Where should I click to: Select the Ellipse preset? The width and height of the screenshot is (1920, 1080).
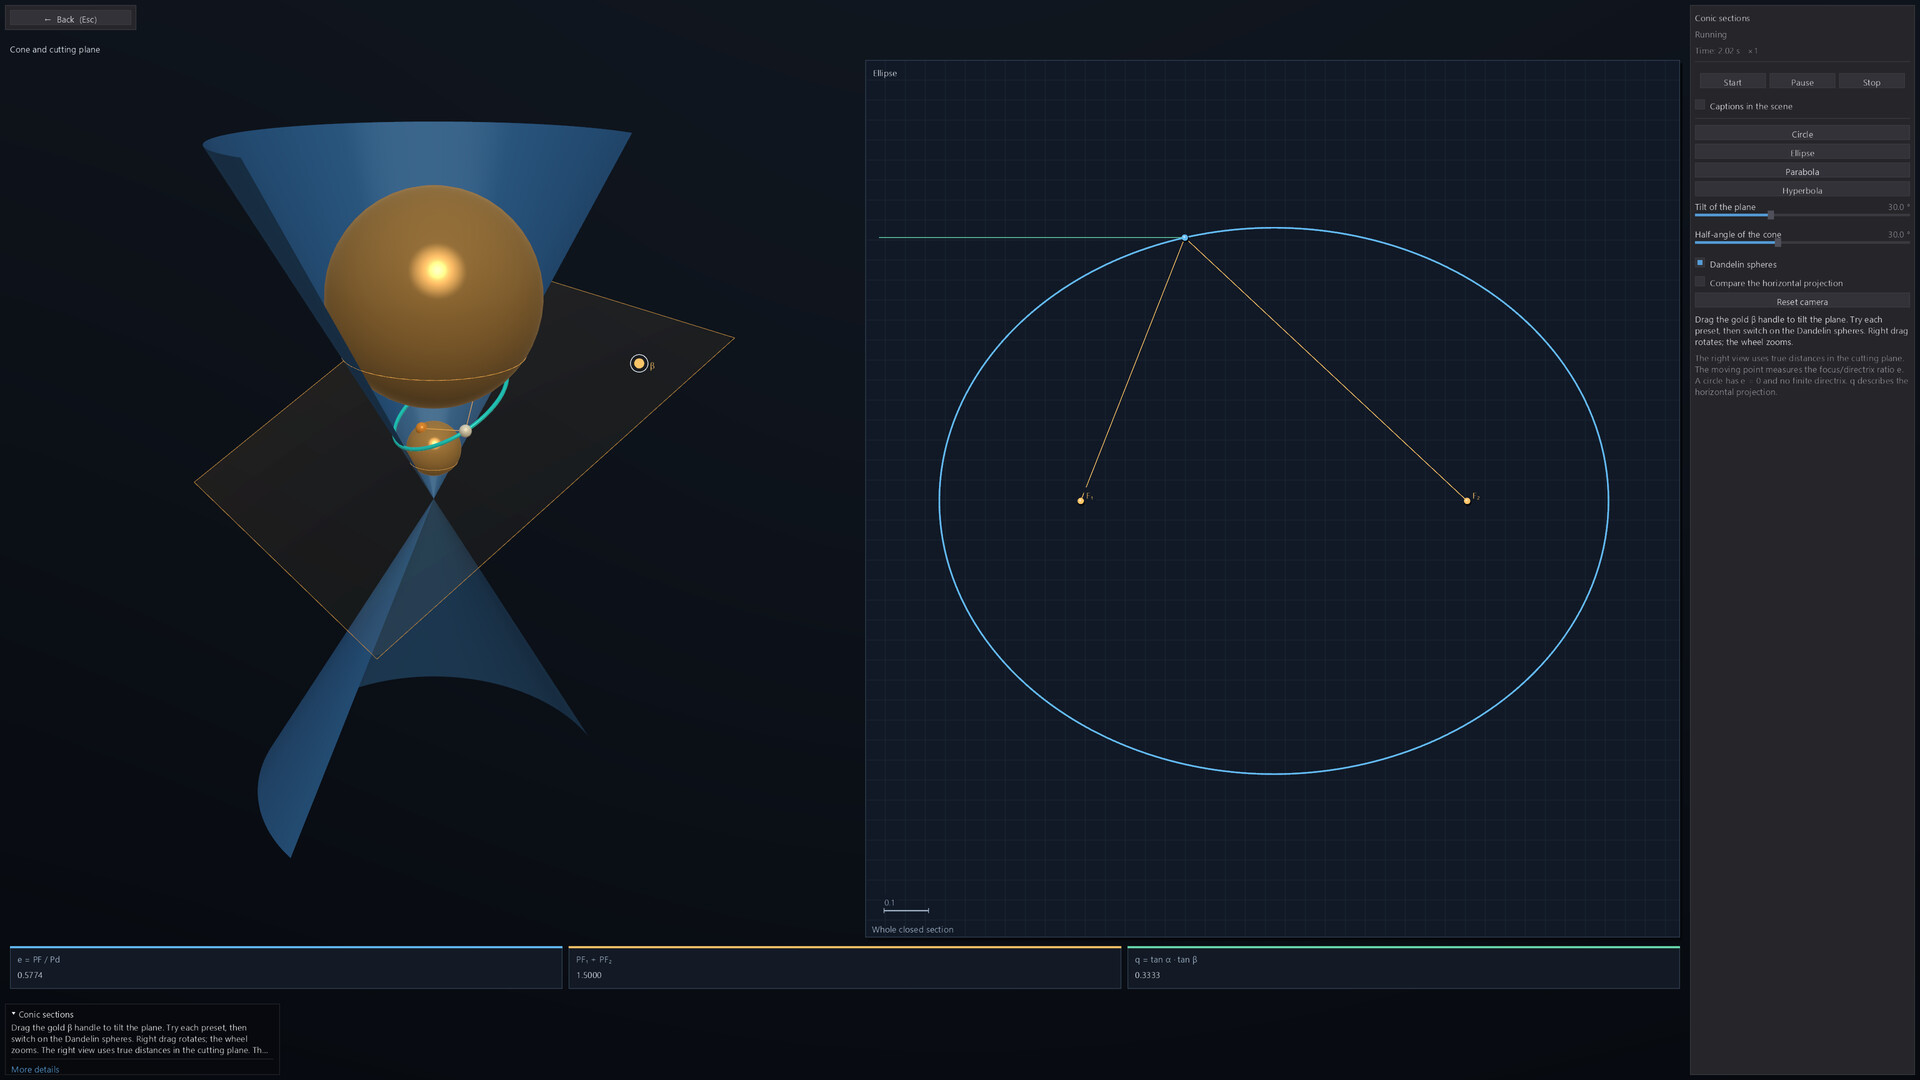click(1802, 153)
